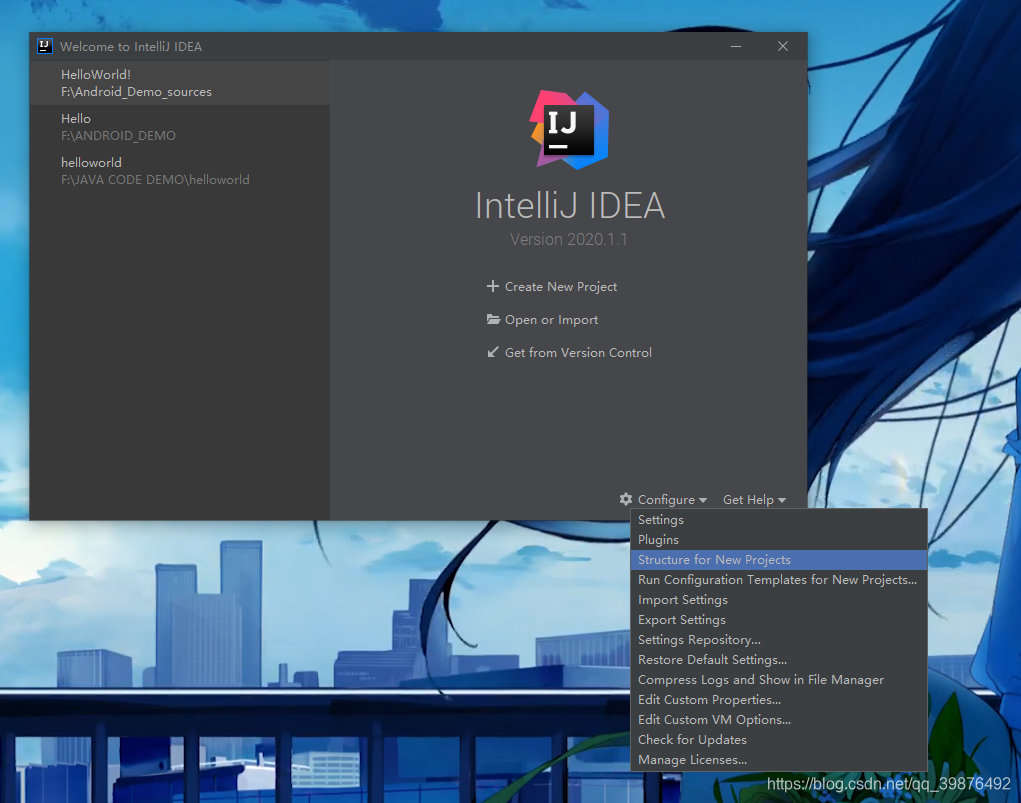Open Plugins from the menu
Image resolution: width=1021 pixels, height=803 pixels.
click(658, 539)
